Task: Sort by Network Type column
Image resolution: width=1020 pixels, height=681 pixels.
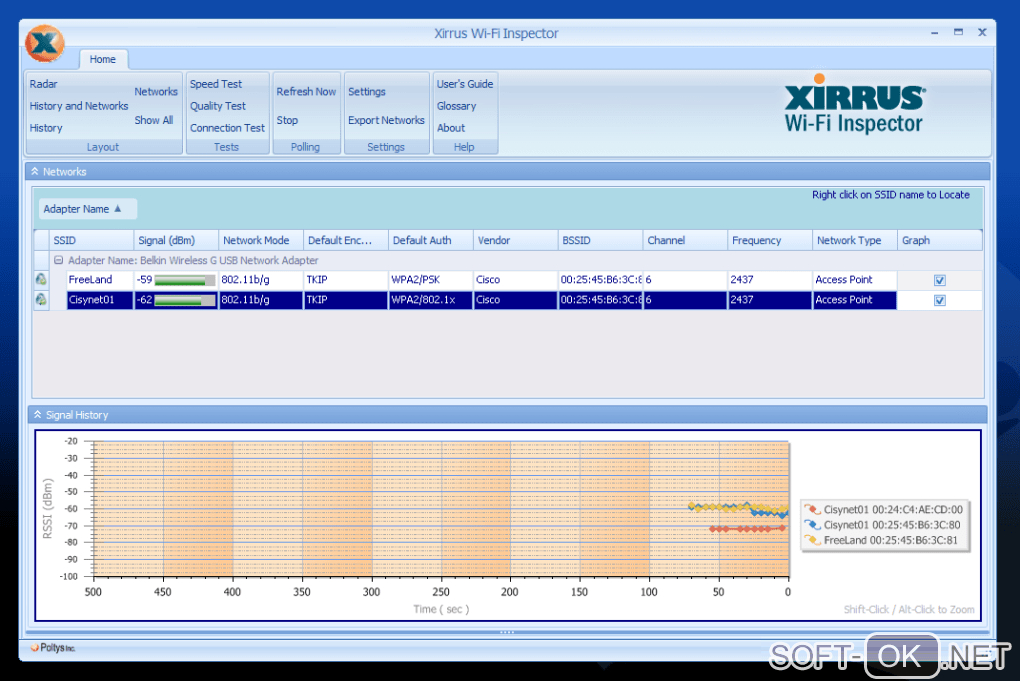Action: click(x=855, y=240)
